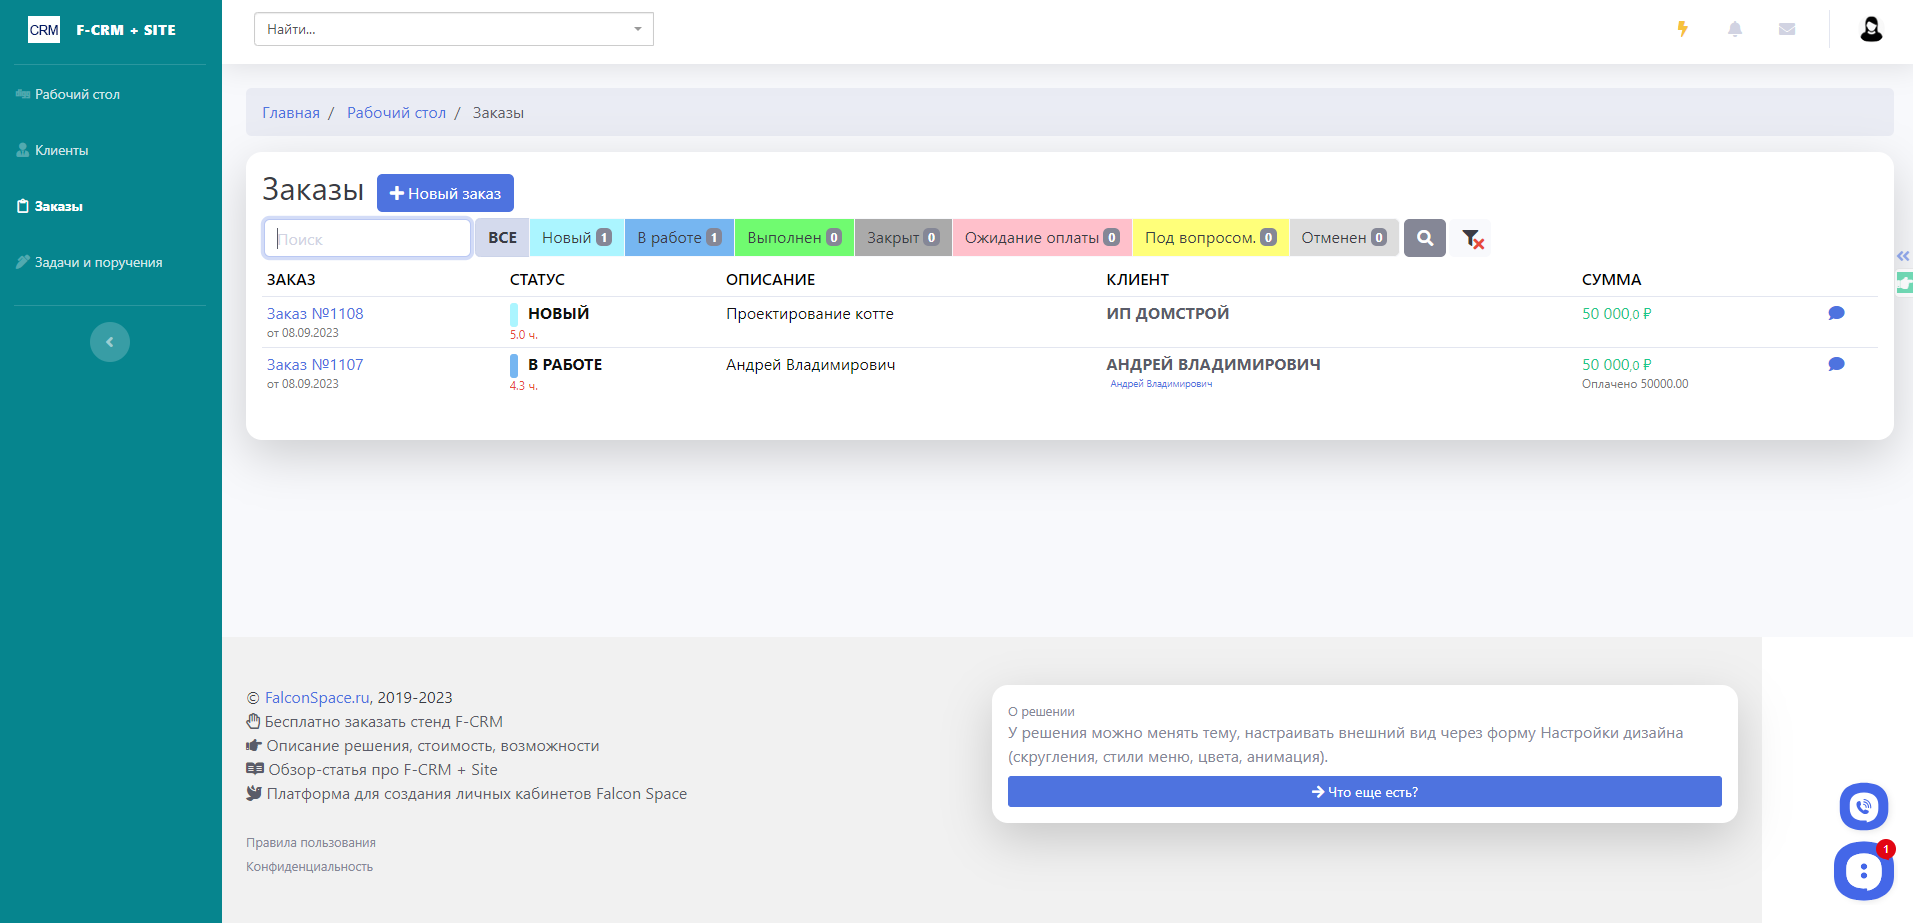Click the orders 'Поиск' input field
1913x923 pixels.
coord(367,239)
